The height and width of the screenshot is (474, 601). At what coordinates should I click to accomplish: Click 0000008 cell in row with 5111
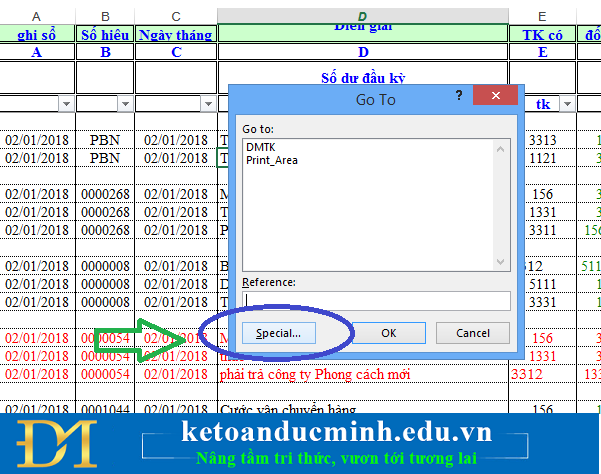pyautogui.click(x=105, y=284)
